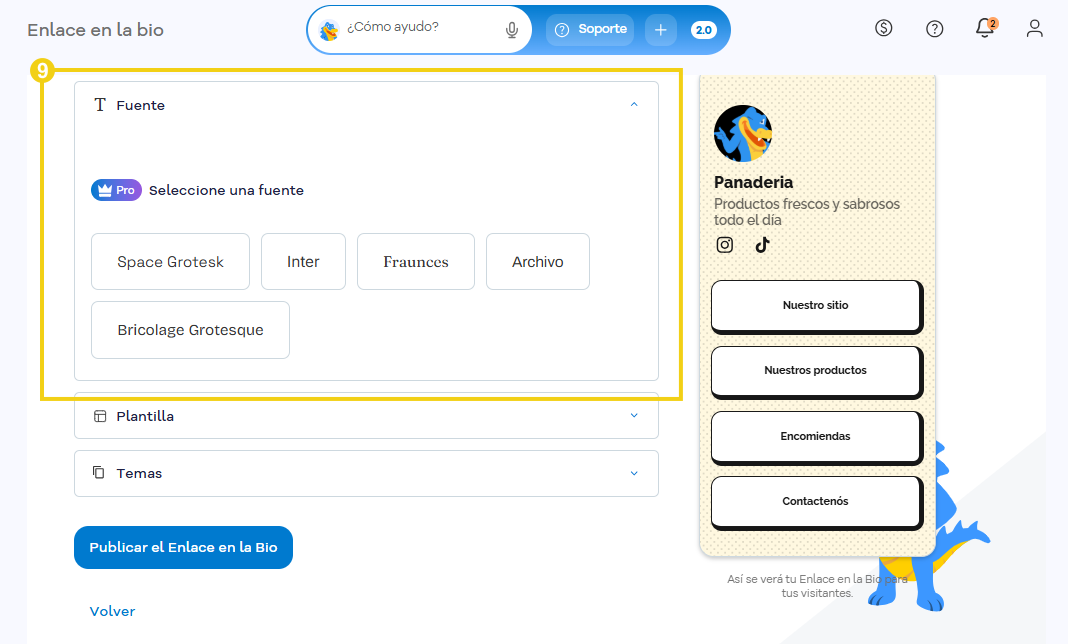This screenshot has width=1068, height=644.
Task: Click the Volver link
Action: pyautogui.click(x=112, y=611)
